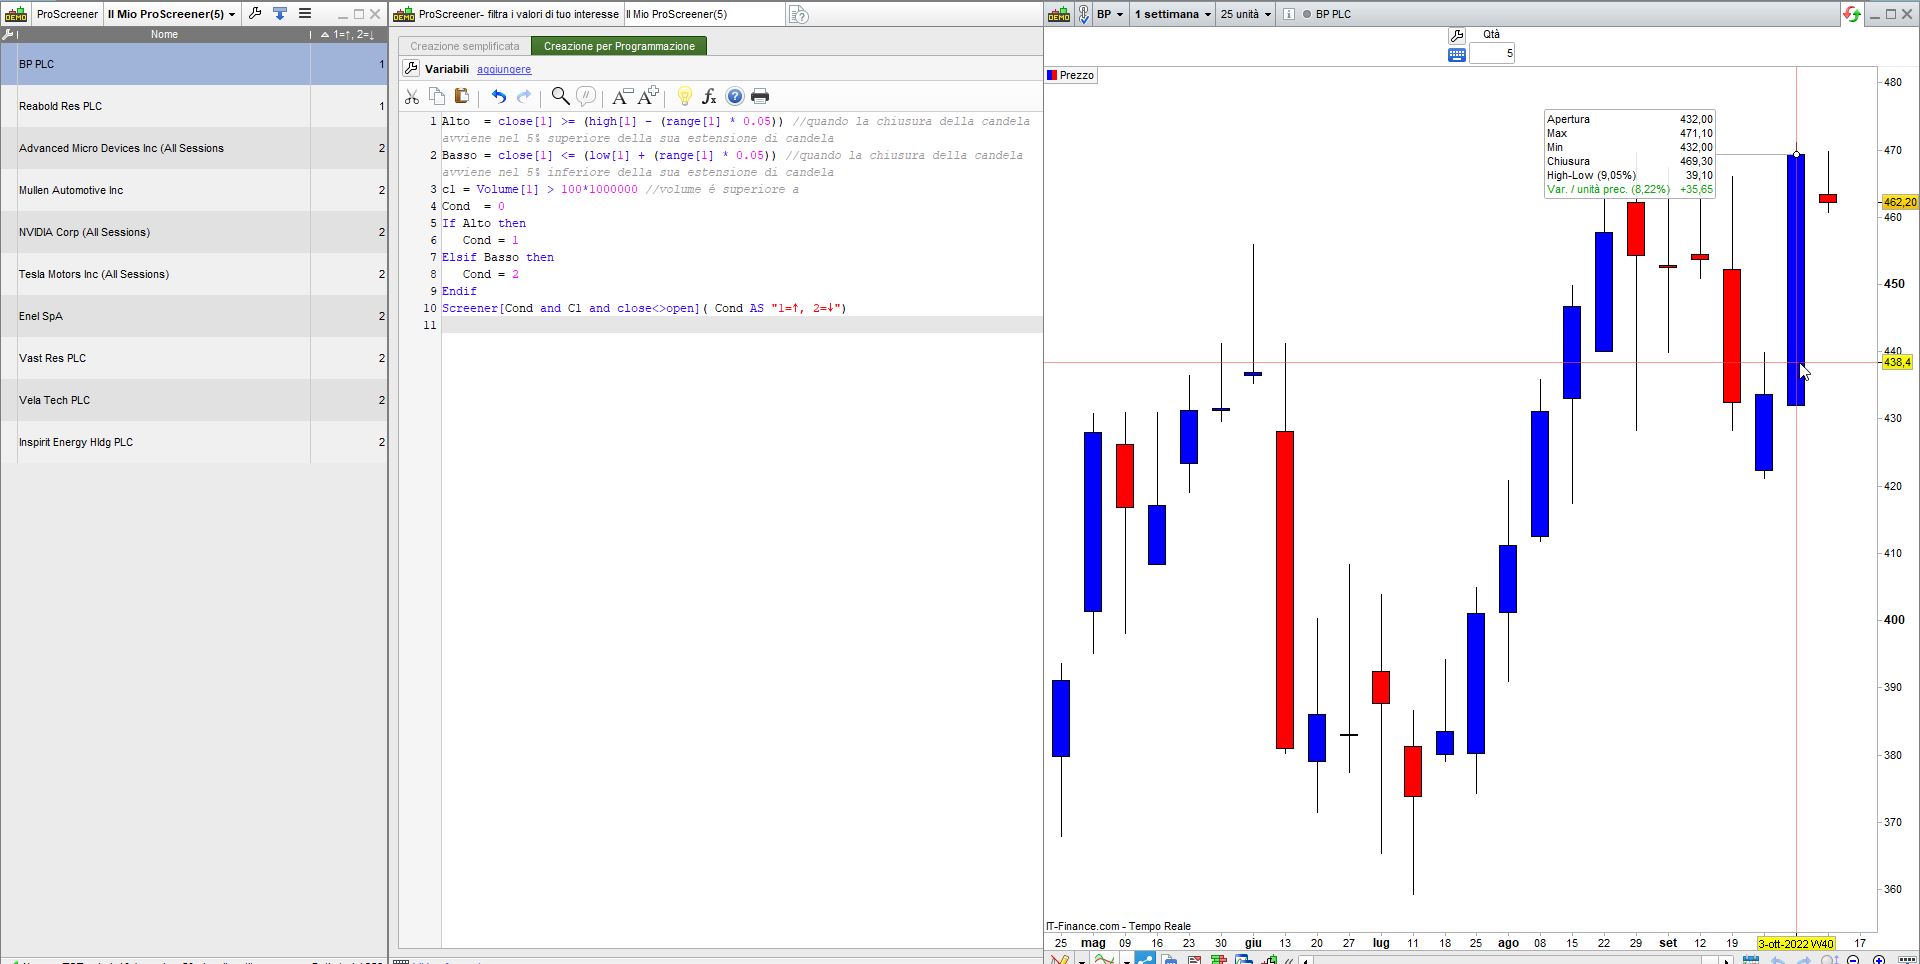The image size is (1920, 964).
Task: Switch to Creazione semplificata tab
Action: 465,46
